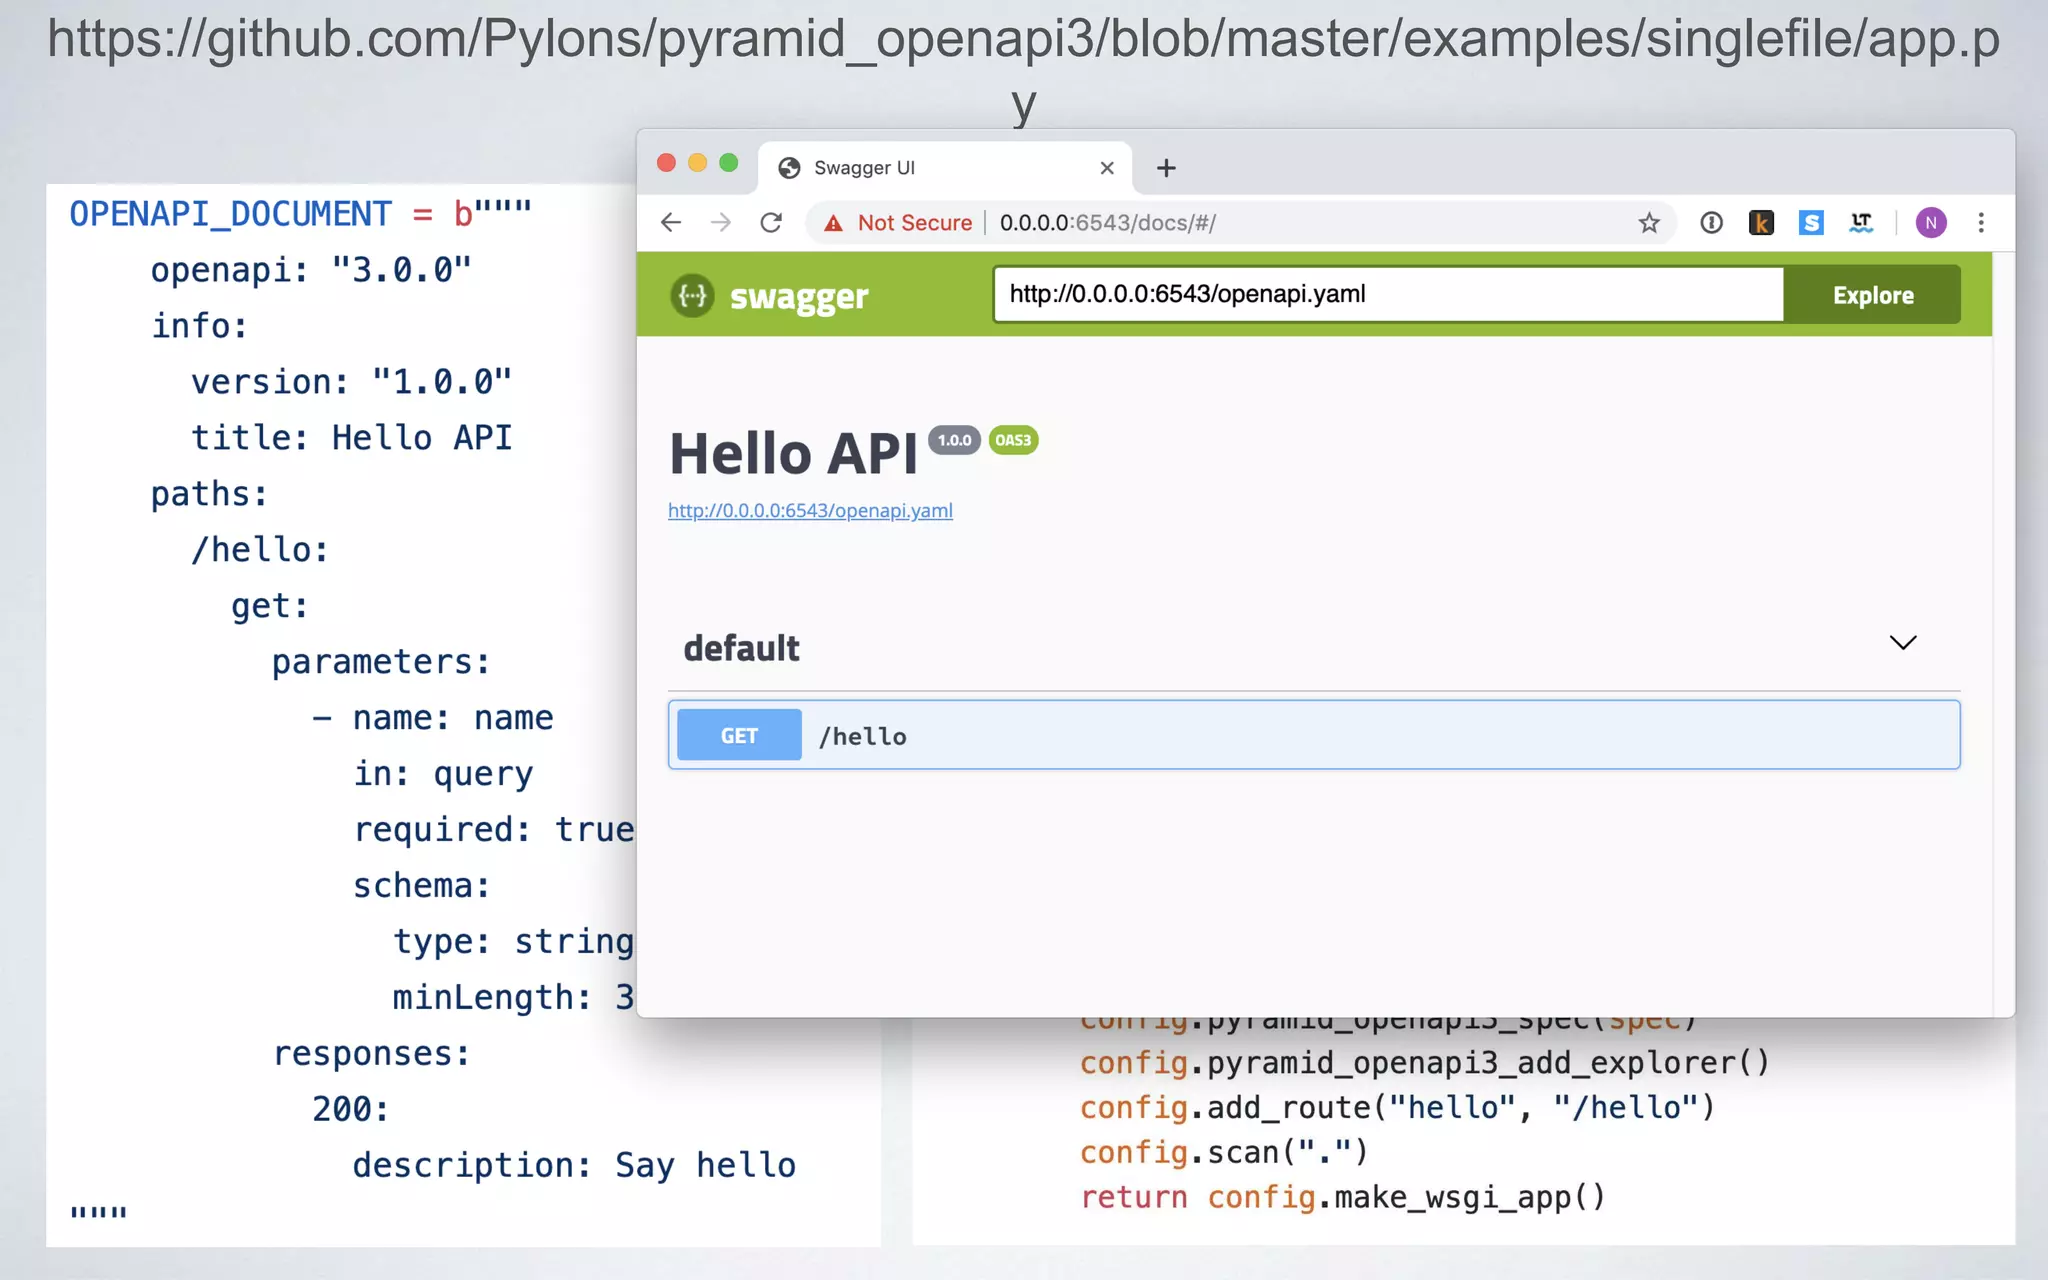Image resolution: width=2048 pixels, height=1280 pixels.
Task: Click the config.add_route code line
Action: 1397,1108
